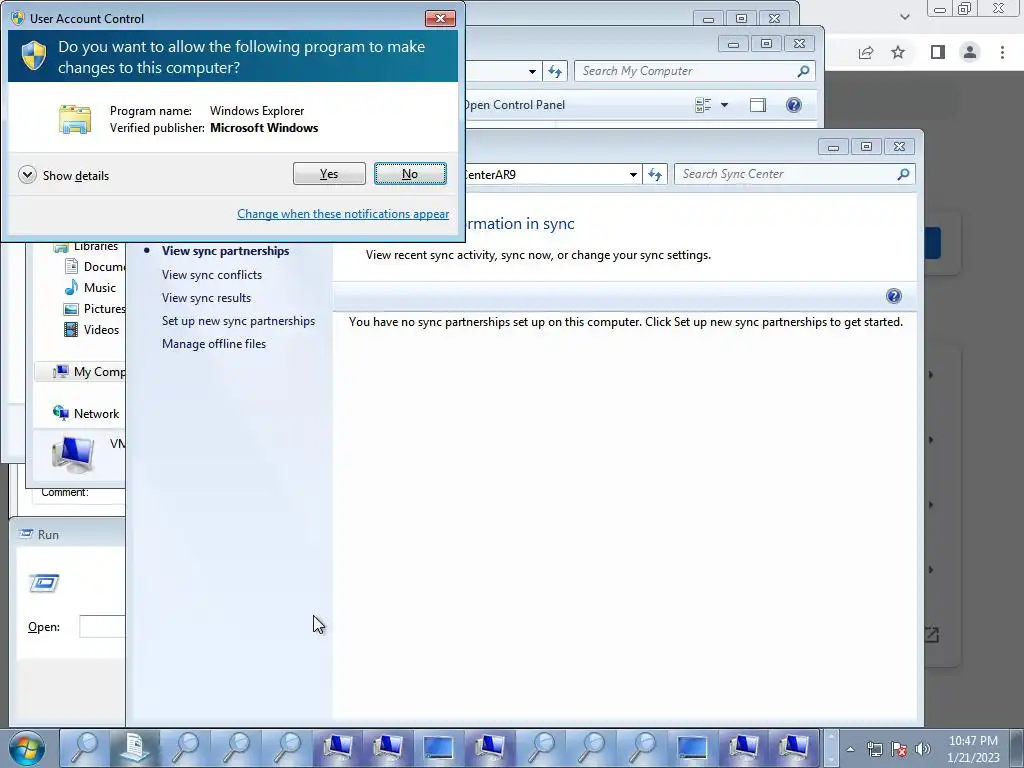Click Chrome share page icon
The width and height of the screenshot is (1024, 768).
coord(866,52)
